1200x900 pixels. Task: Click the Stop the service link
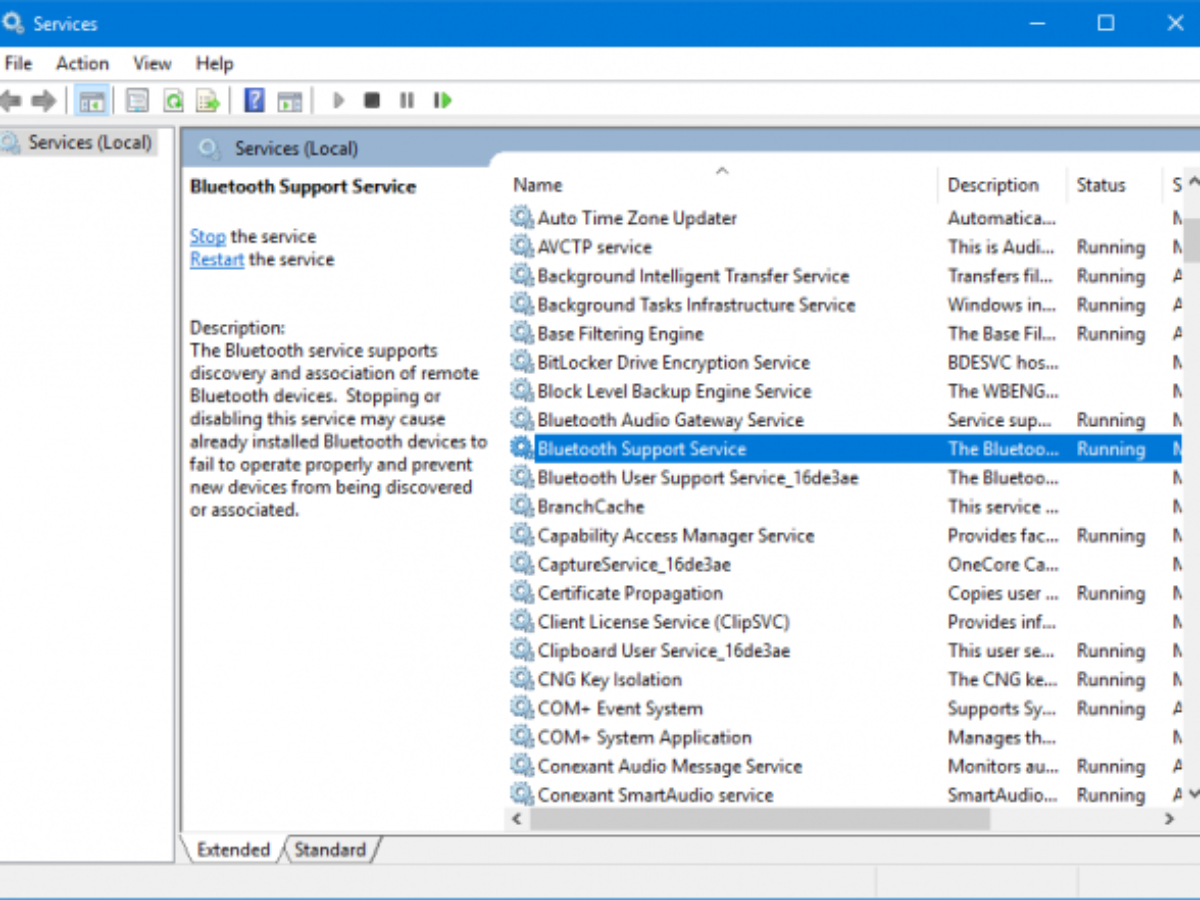(x=207, y=237)
